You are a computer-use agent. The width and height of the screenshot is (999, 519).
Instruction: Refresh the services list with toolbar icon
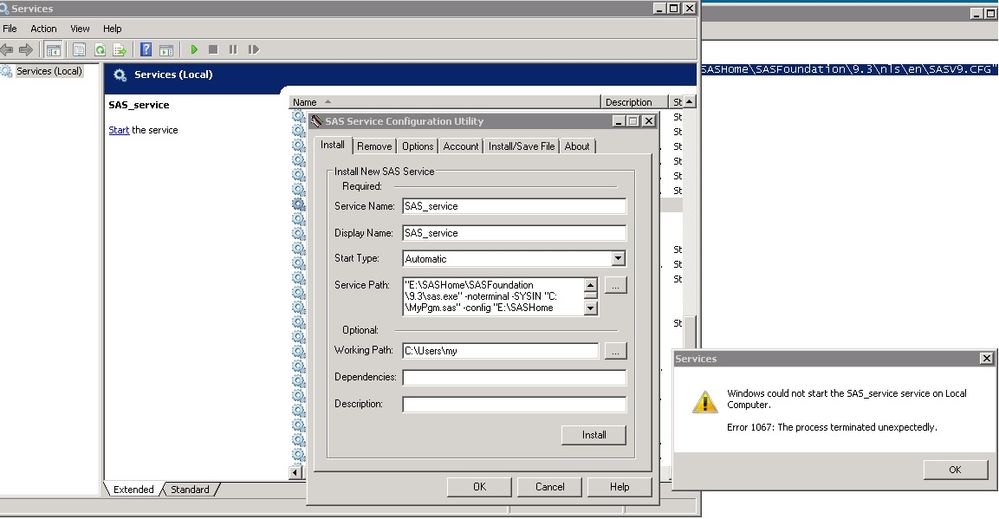click(100, 50)
